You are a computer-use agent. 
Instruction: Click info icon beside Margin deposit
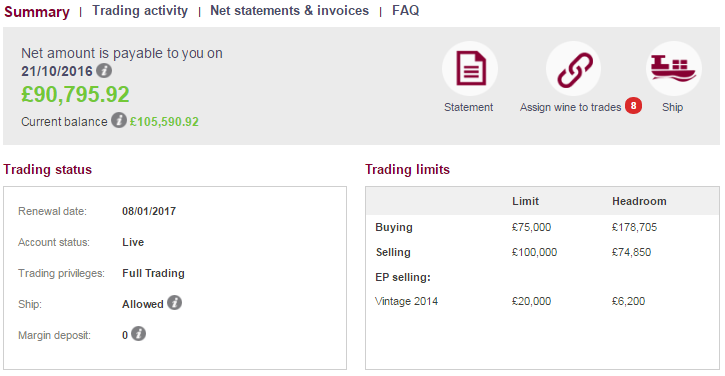pos(138,334)
